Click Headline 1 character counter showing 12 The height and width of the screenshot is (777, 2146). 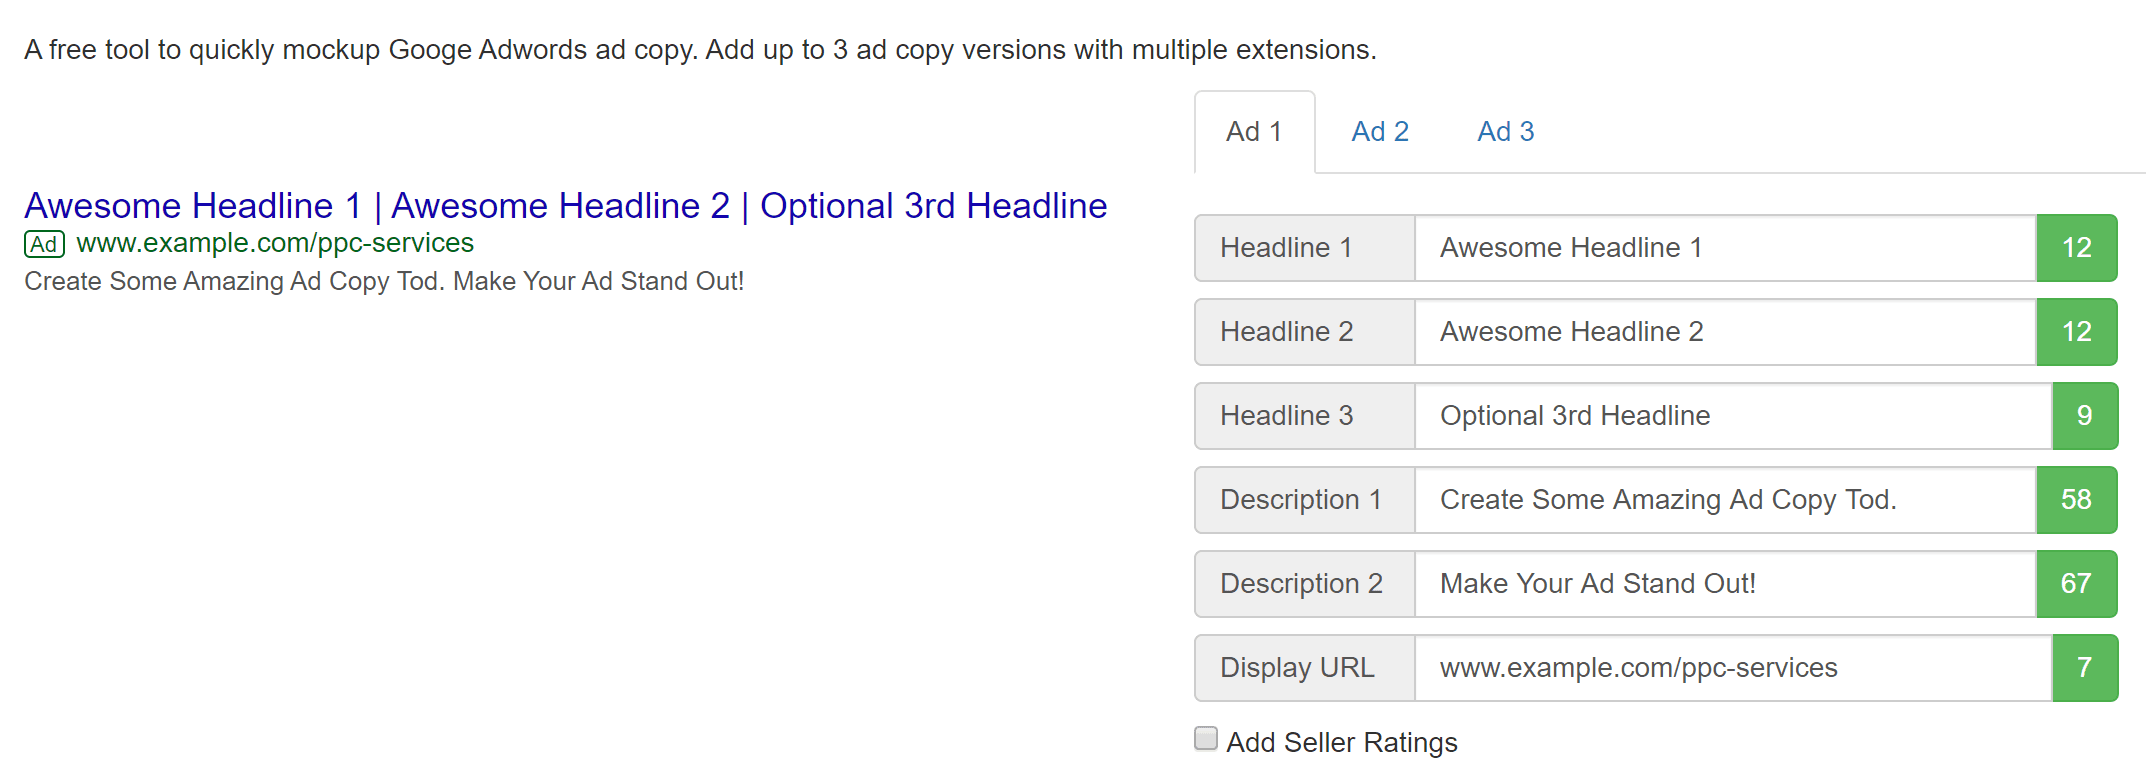(x=2076, y=248)
